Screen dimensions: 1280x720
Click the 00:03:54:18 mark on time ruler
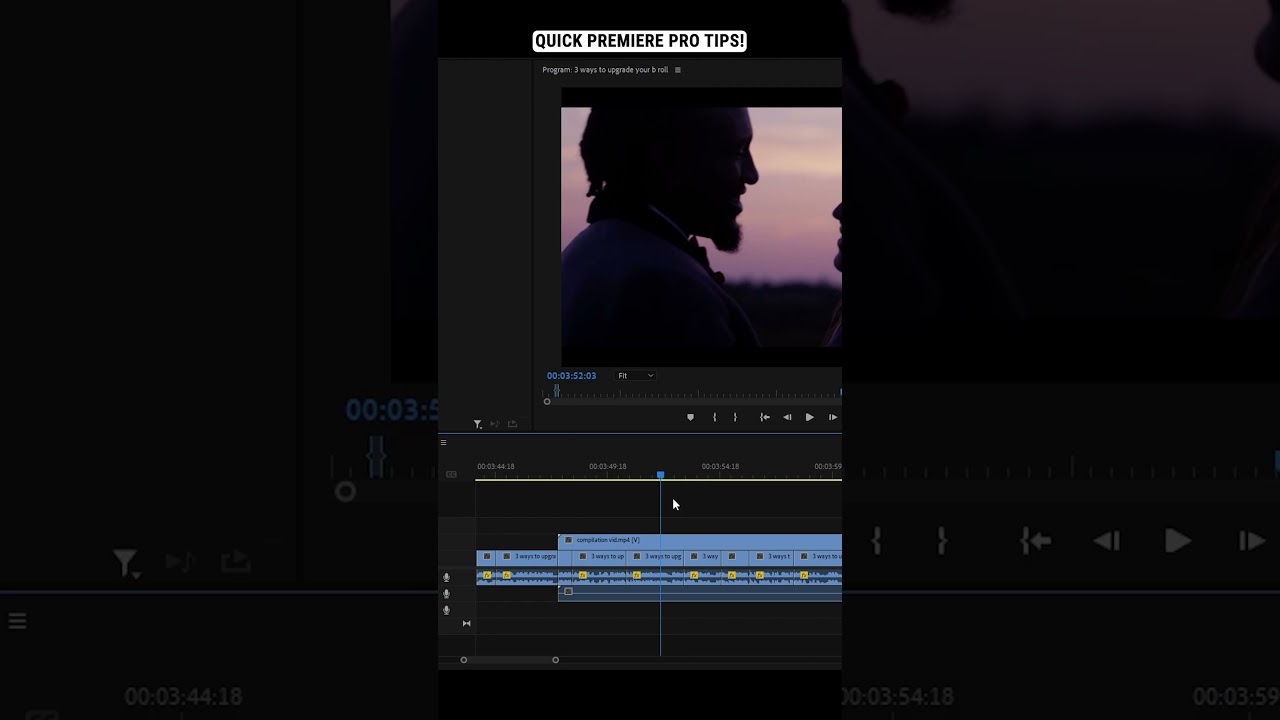click(720, 466)
